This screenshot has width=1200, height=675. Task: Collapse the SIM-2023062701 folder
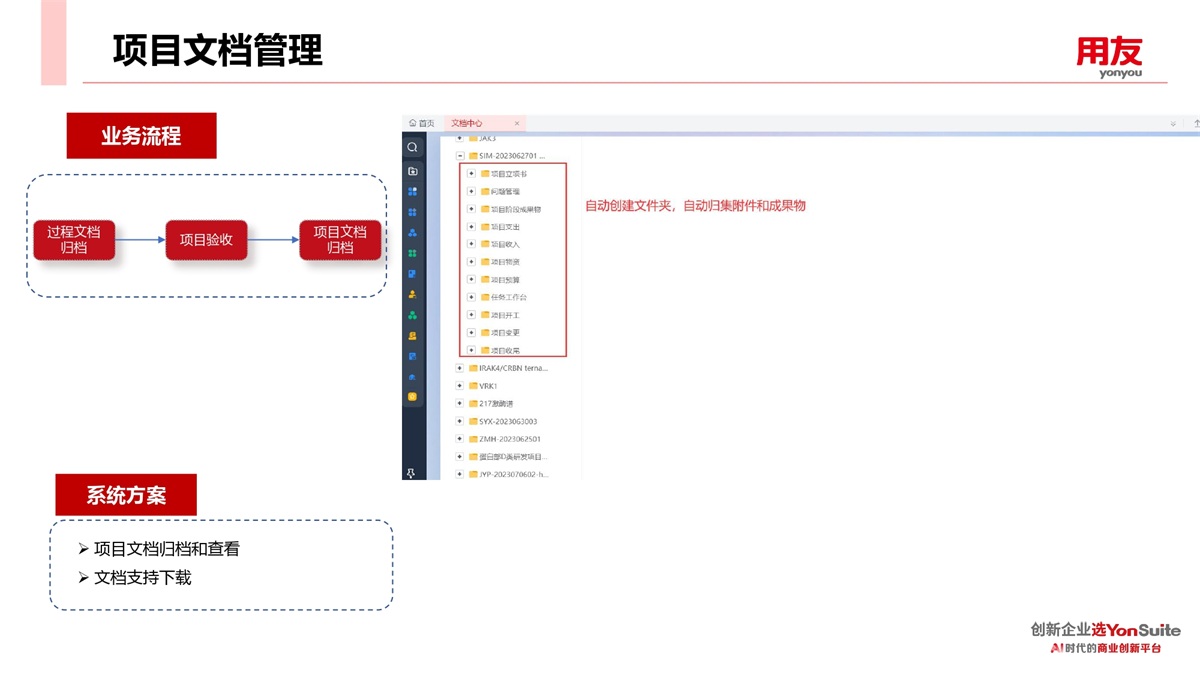pyautogui.click(x=460, y=156)
